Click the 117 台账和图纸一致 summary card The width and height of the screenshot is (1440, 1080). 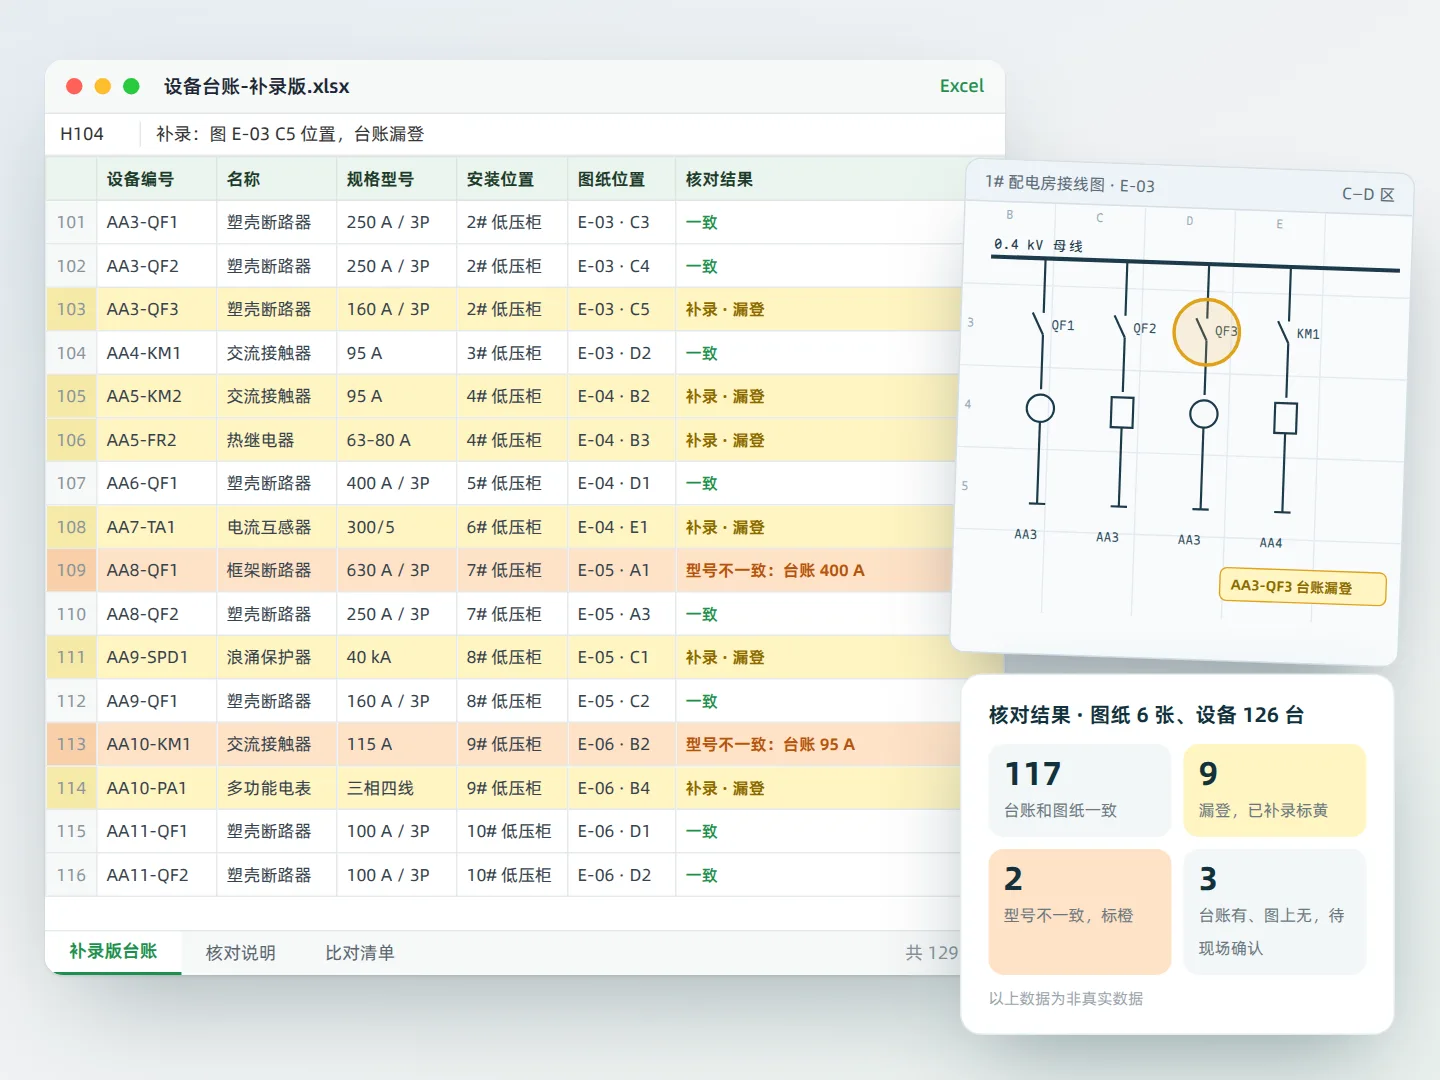(x=1079, y=790)
